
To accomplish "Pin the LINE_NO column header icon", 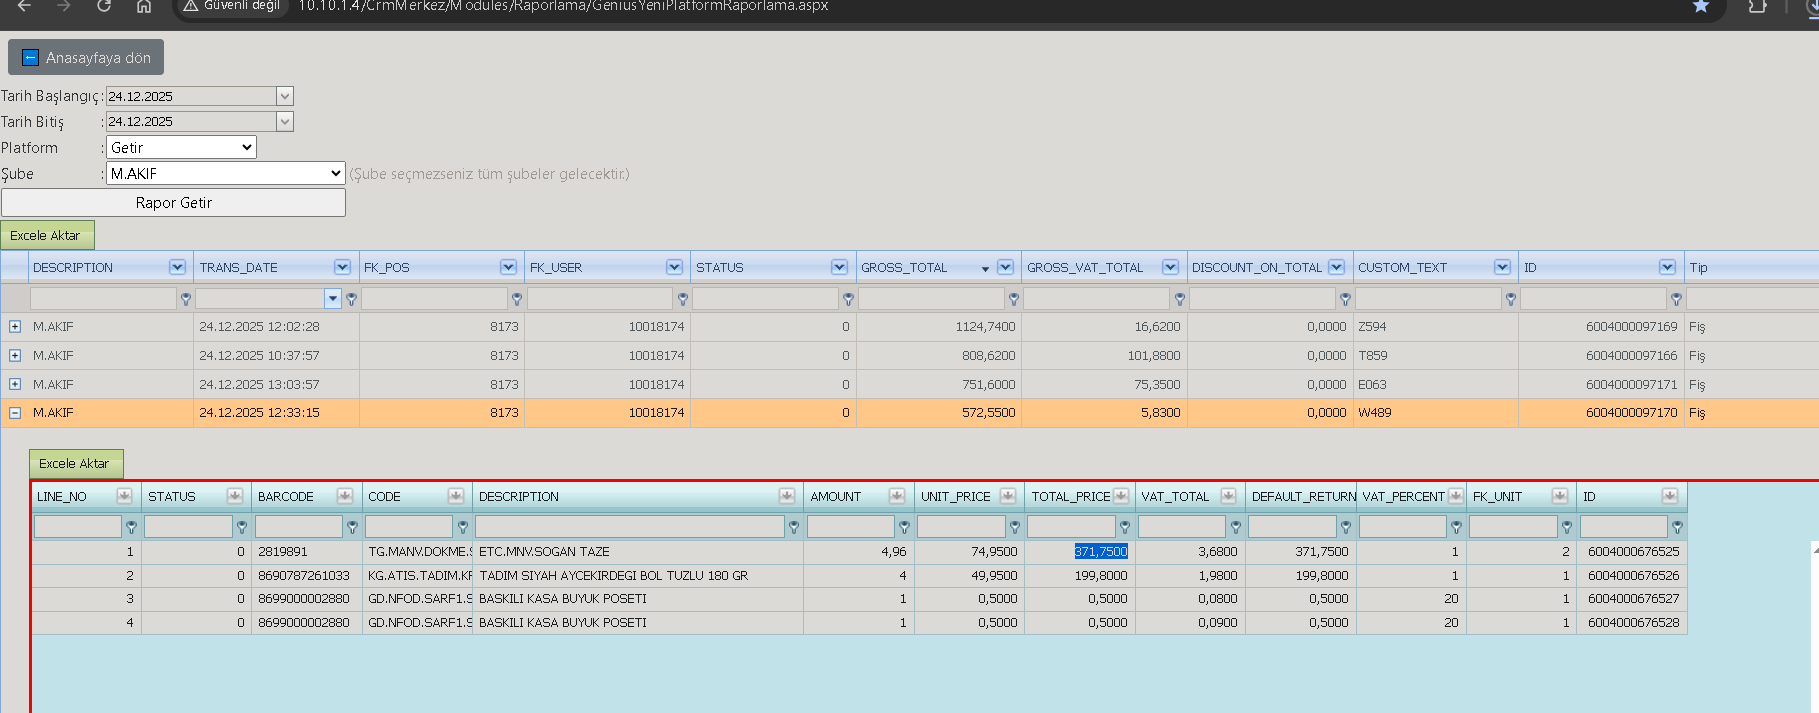I will click(124, 496).
